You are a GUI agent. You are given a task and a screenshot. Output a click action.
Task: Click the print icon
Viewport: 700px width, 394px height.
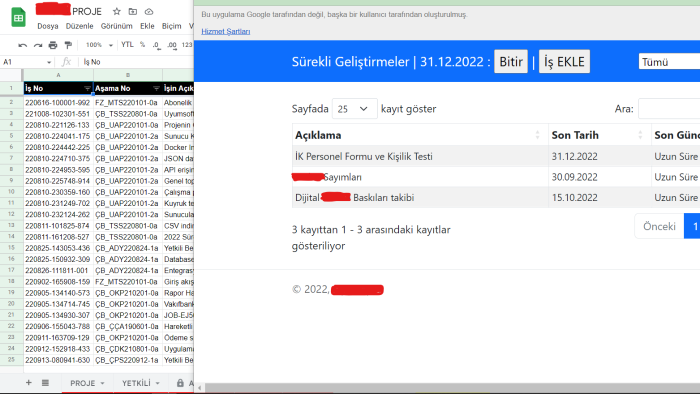53,45
